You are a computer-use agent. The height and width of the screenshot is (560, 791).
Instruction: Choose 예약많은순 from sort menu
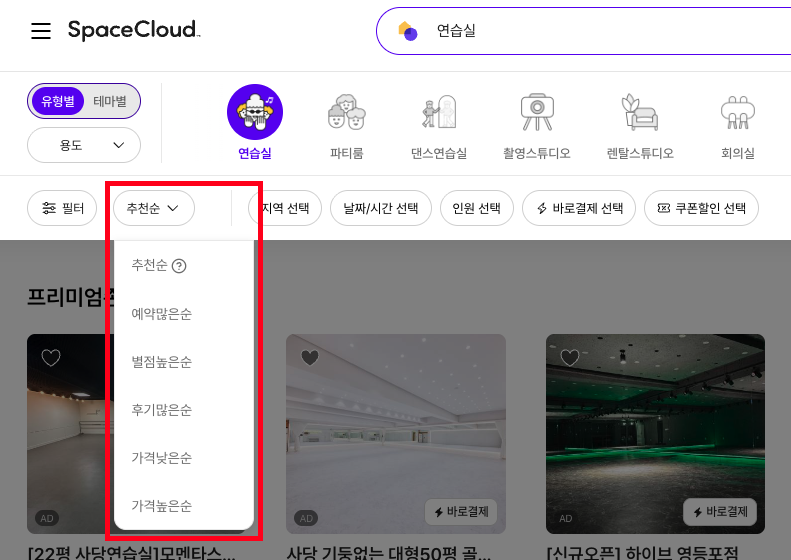(x=162, y=314)
